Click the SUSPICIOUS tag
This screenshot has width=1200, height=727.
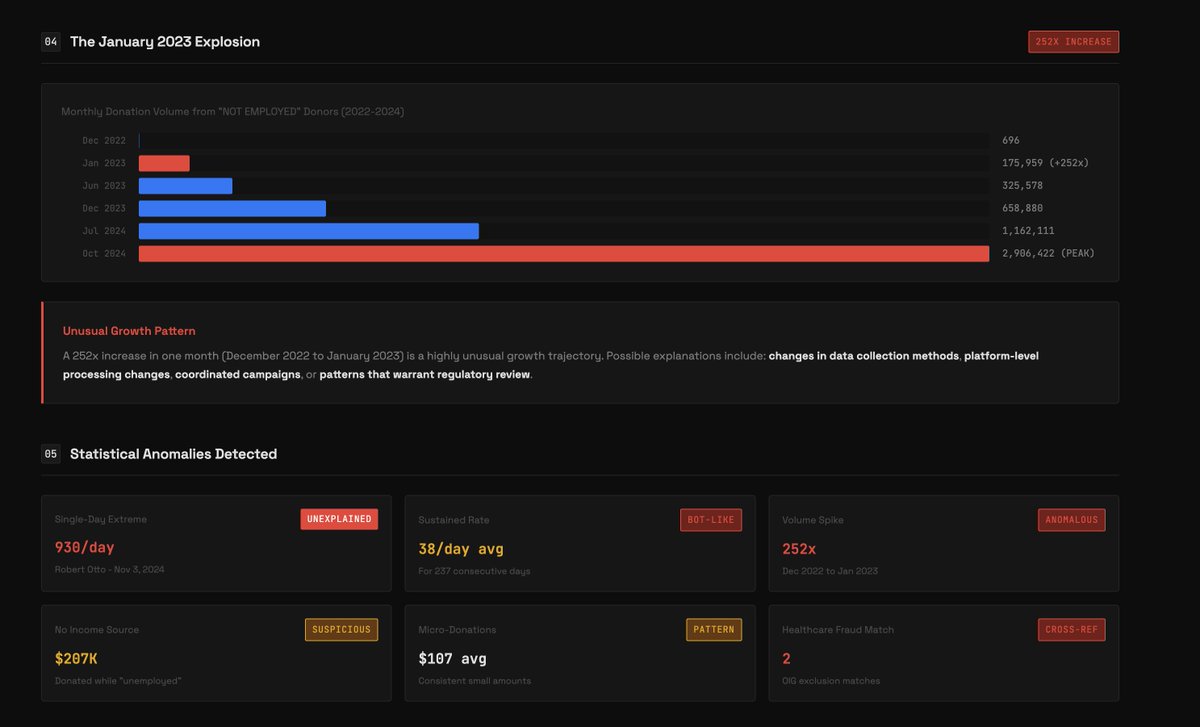tap(341, 630)
